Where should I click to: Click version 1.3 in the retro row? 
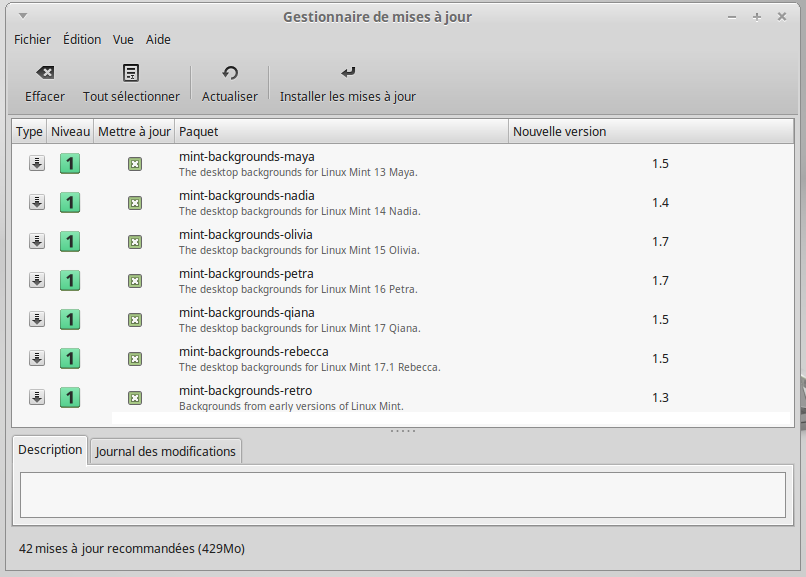661,398
